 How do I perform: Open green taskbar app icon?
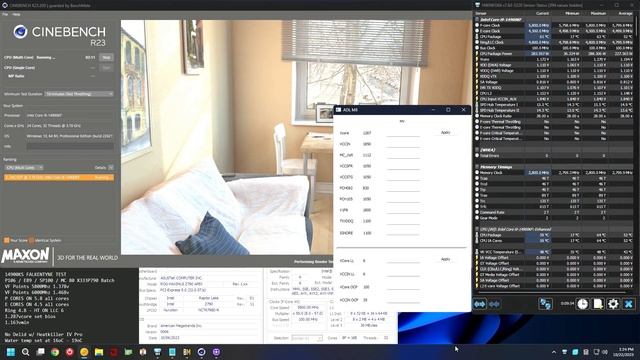coord(128,352)
